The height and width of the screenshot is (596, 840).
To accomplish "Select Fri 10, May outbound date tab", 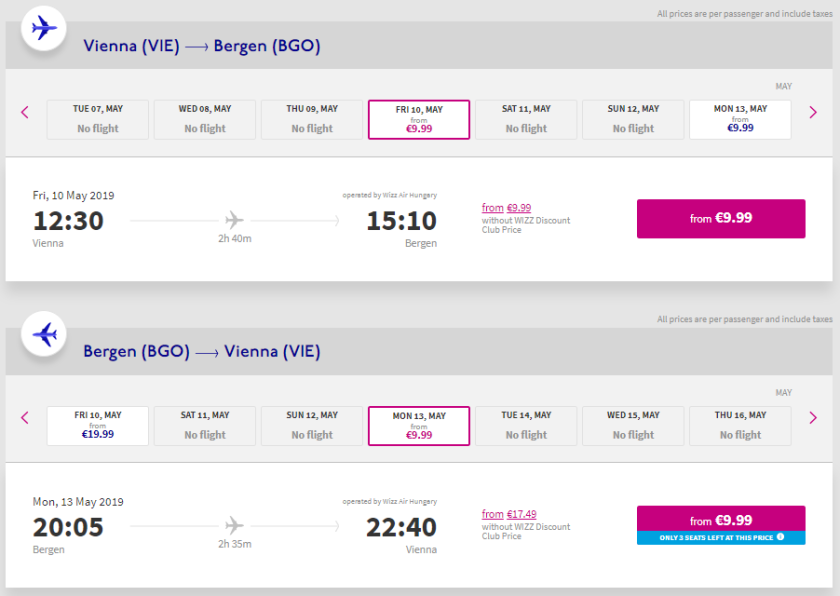I will (x=419, y=119).
